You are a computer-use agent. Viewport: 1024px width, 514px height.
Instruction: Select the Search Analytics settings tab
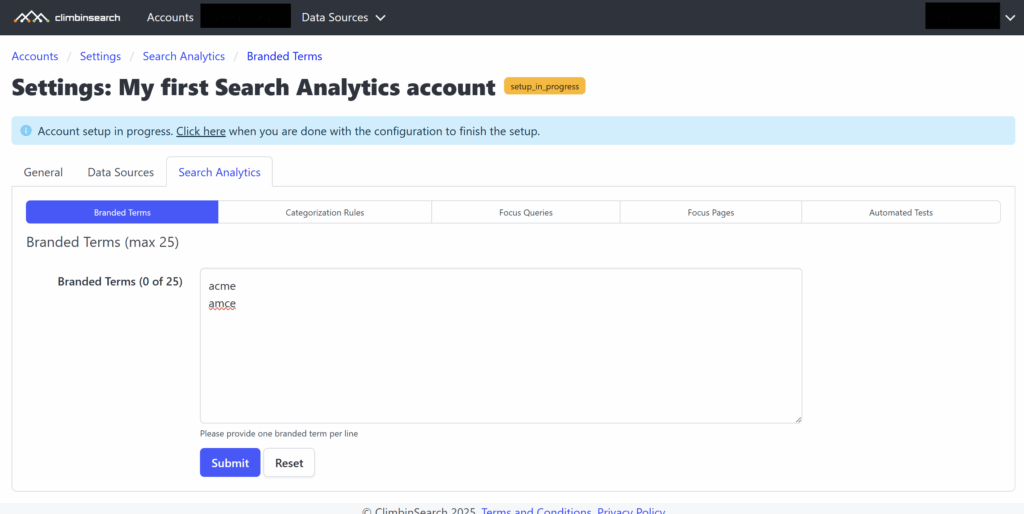219,172
